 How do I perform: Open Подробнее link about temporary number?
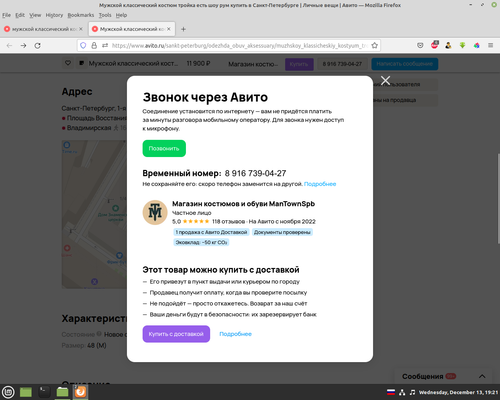click(x=320, y=184)
